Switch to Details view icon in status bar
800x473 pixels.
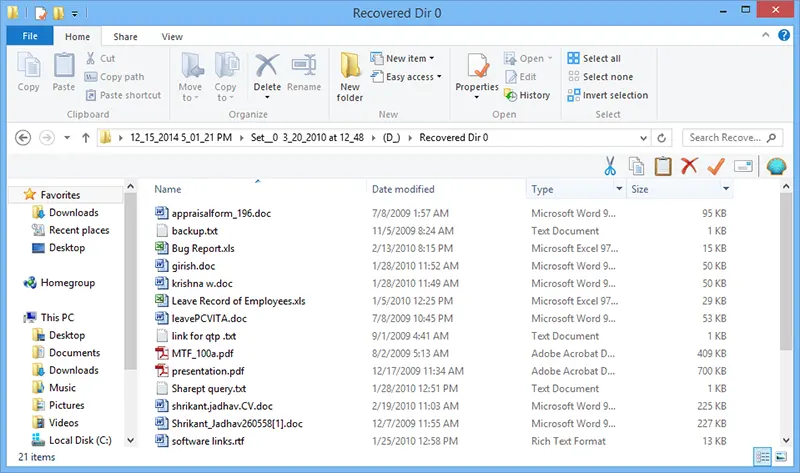[x=762, y=457]
